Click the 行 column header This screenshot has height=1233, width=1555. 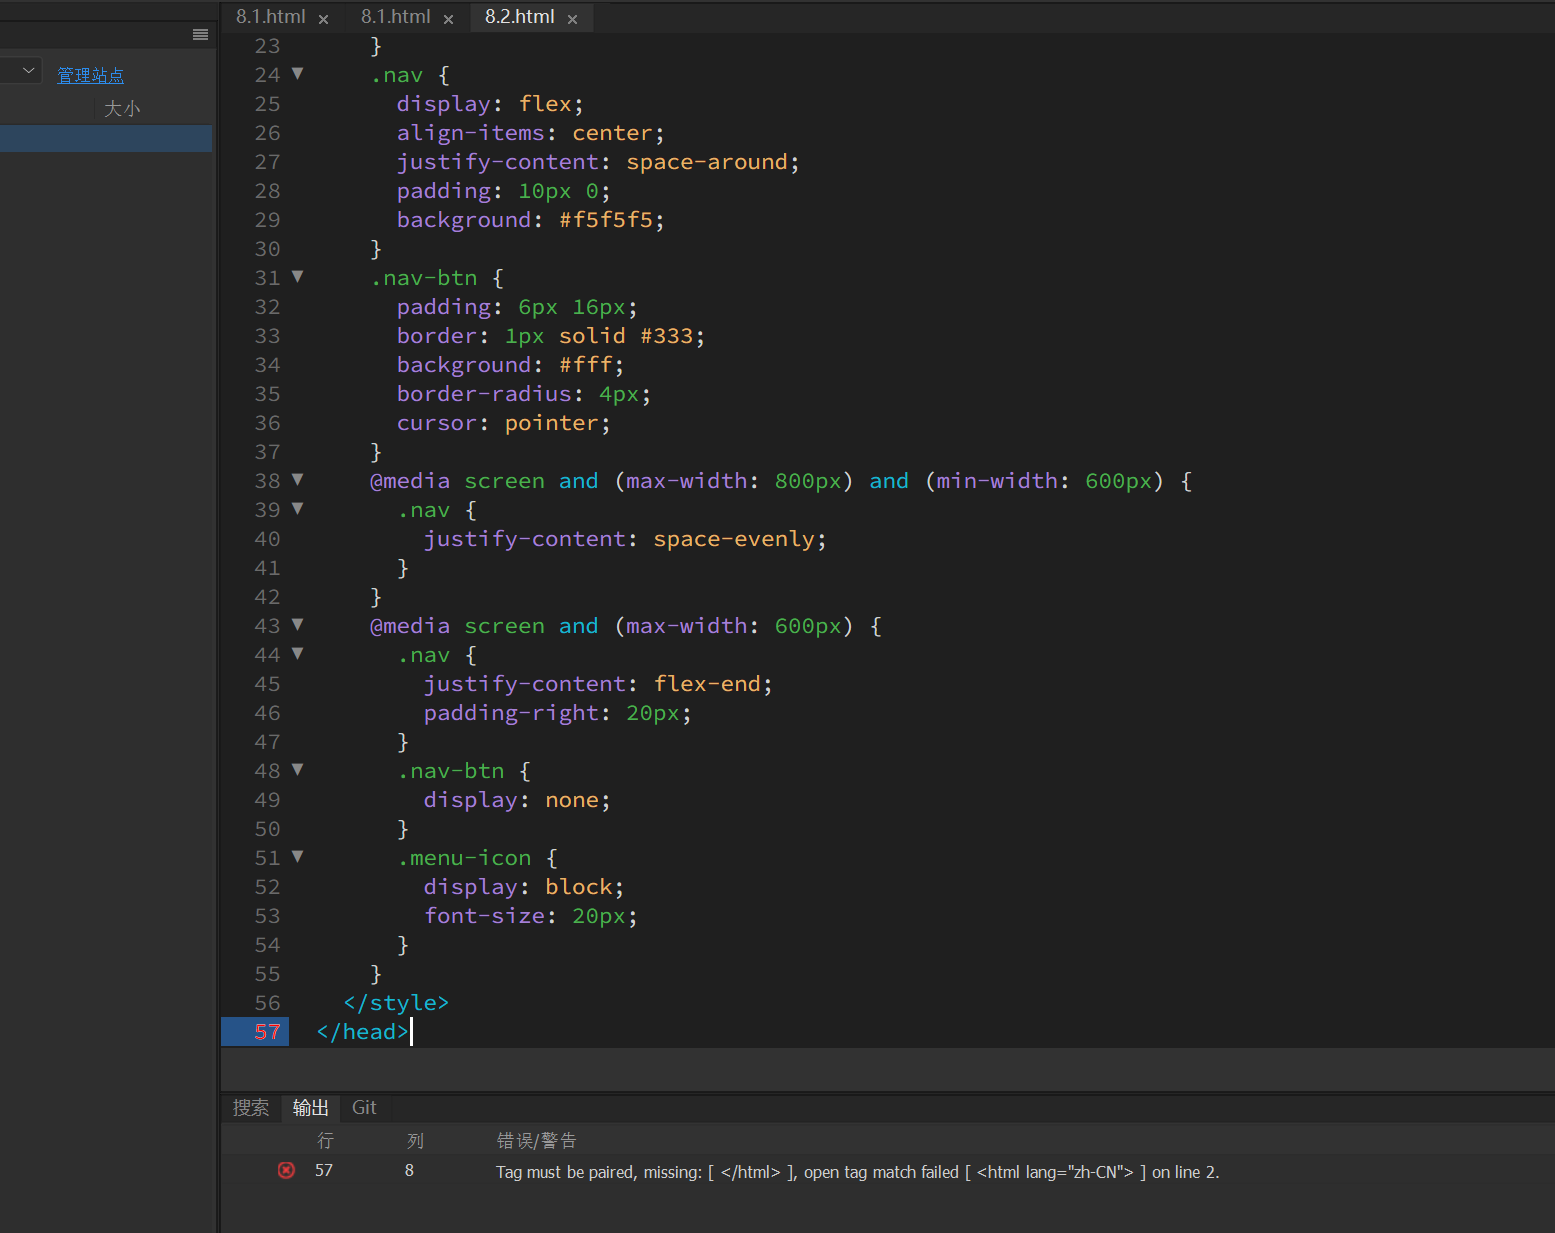click(x=325, y=1141)
